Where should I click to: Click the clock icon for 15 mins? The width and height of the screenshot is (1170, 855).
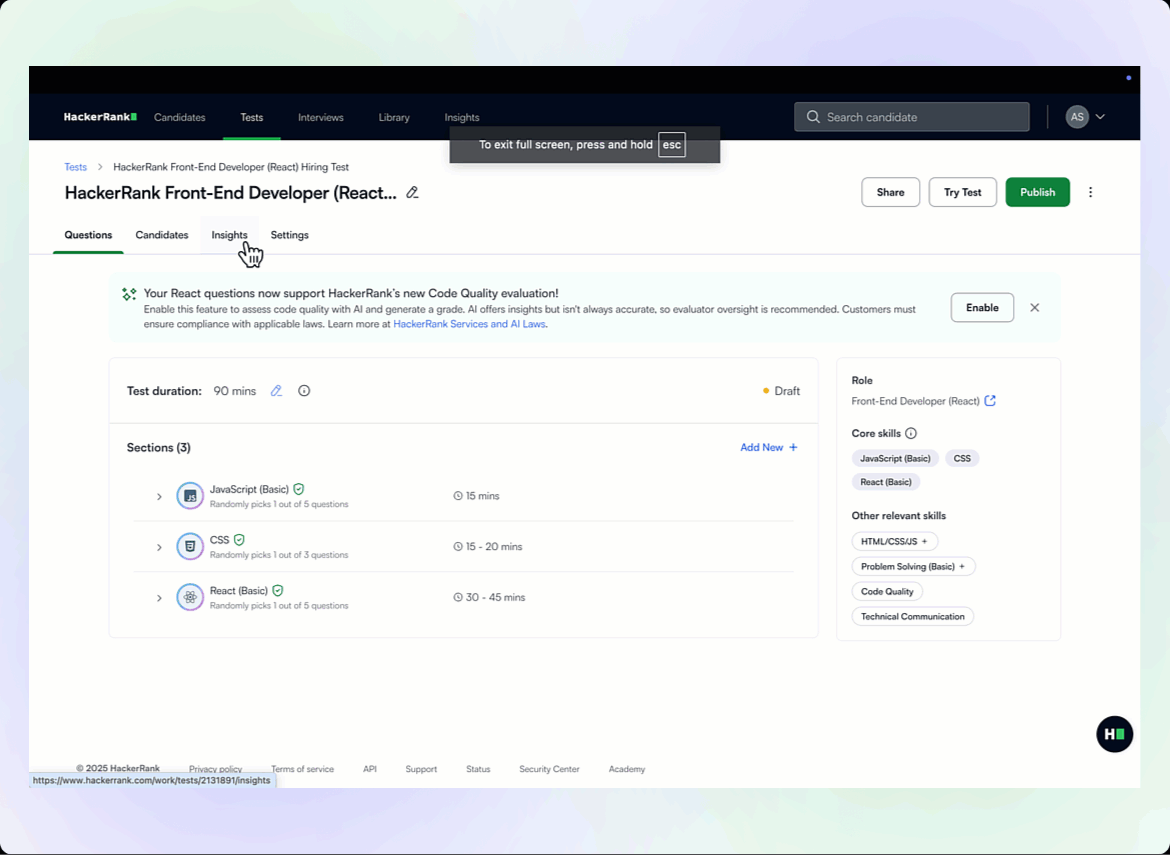click(458, 495)
